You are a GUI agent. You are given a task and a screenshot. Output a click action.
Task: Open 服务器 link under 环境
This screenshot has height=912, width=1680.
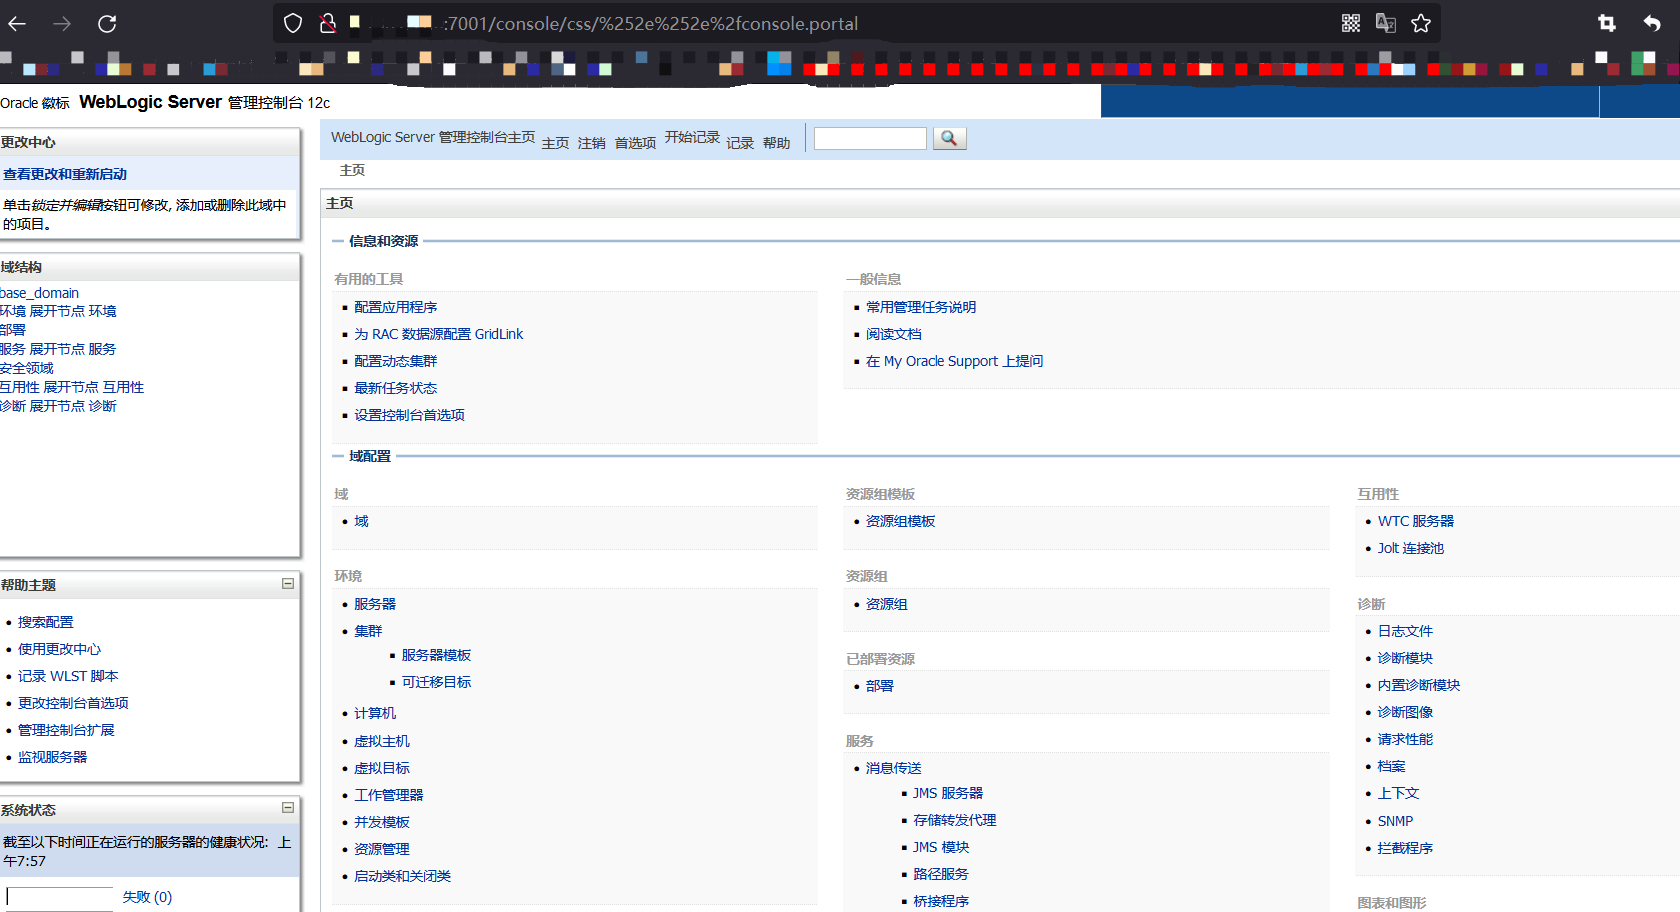coord(375,604)
